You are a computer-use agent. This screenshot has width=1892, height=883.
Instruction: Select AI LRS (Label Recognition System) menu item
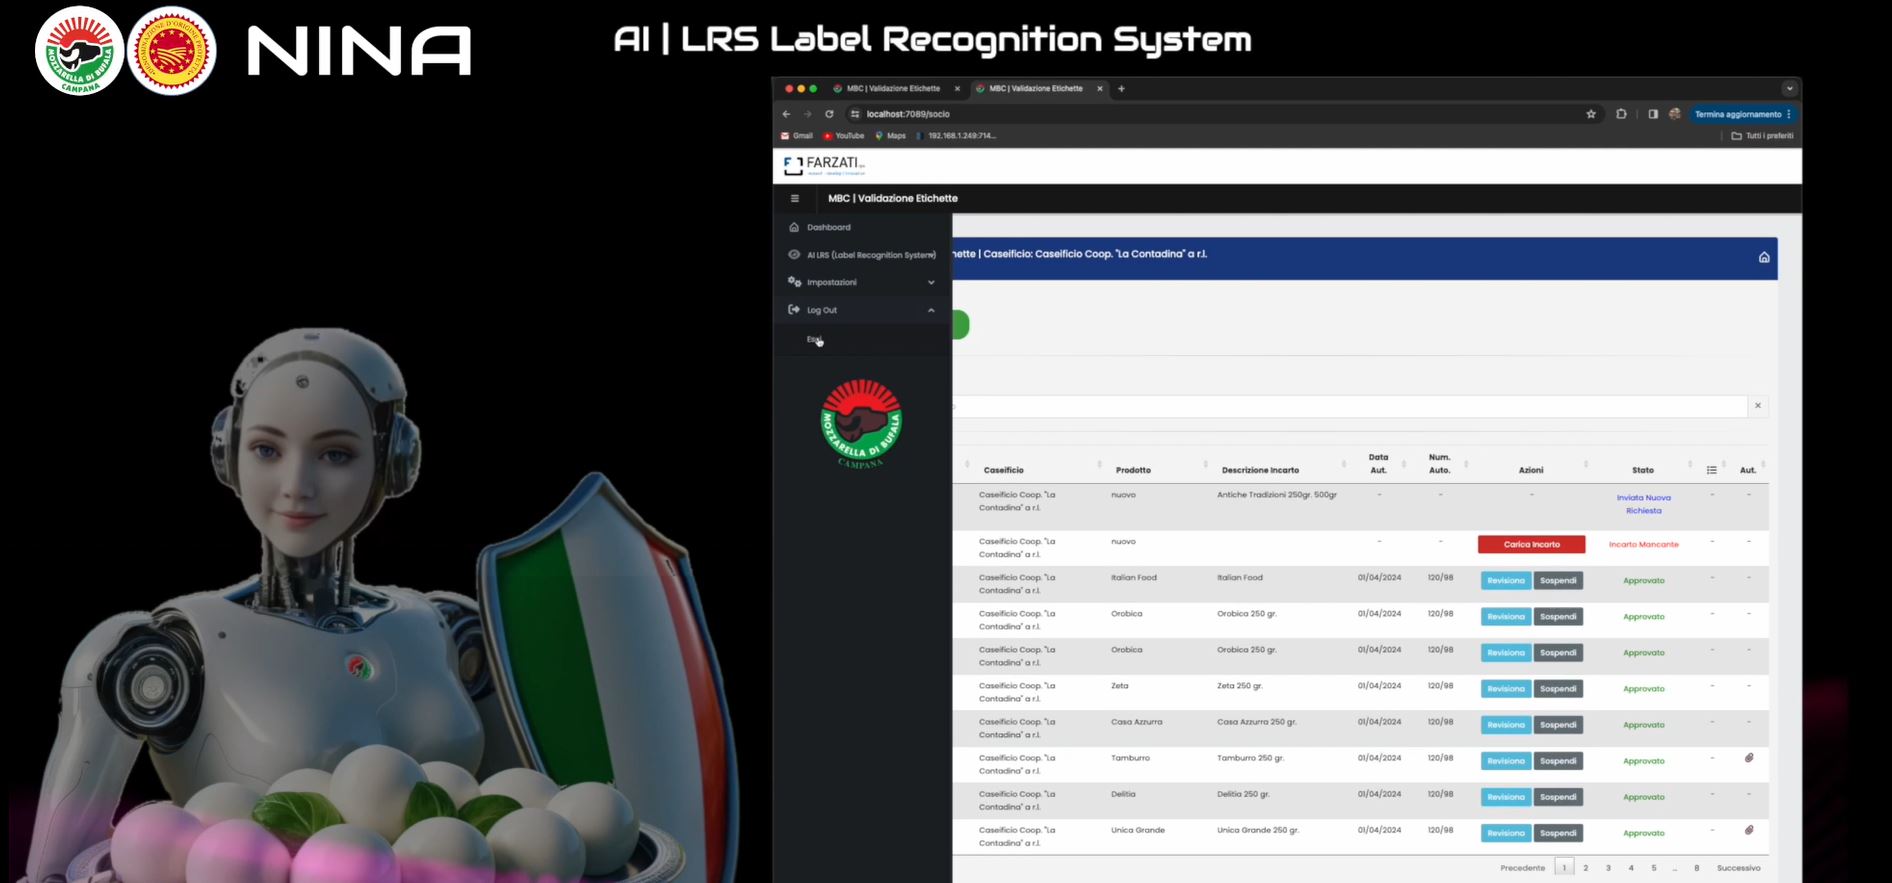(x=871, y=255)
